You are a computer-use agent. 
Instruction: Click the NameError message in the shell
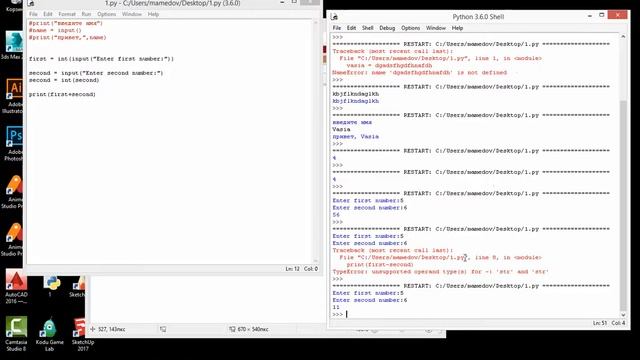click(x=420, y=72)
